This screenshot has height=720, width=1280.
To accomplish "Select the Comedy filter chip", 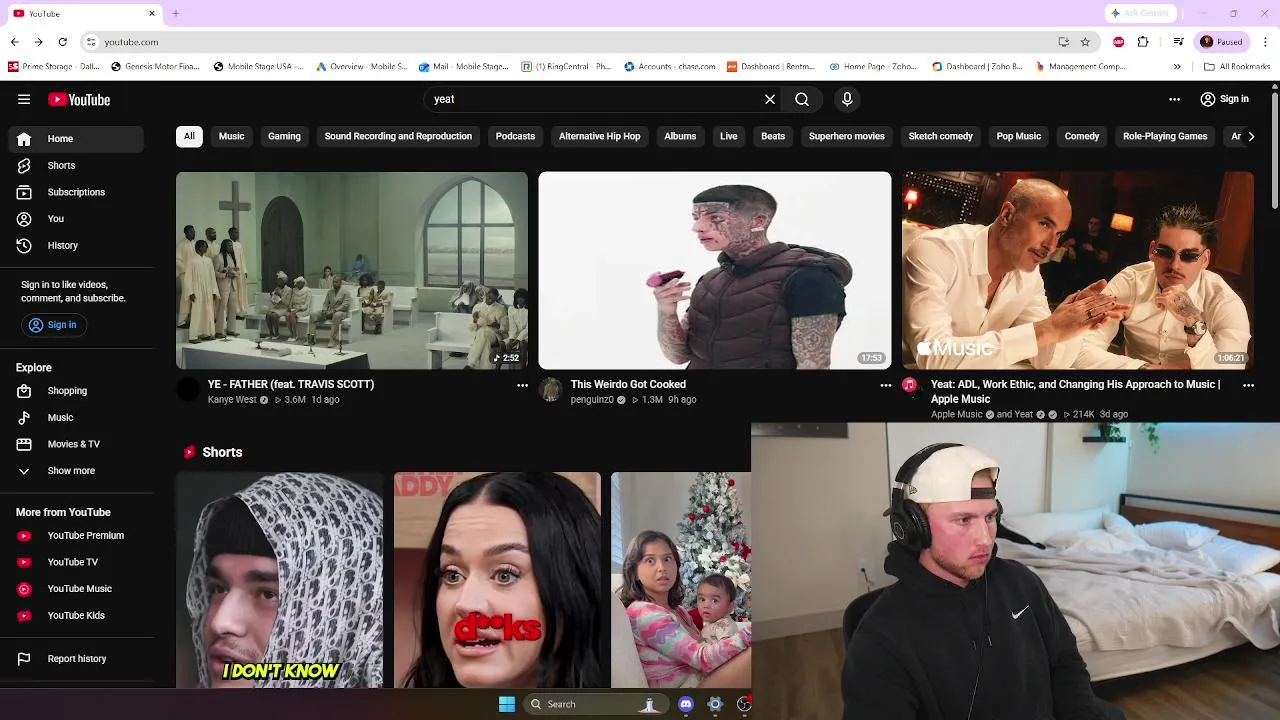I will [1081, 136].
